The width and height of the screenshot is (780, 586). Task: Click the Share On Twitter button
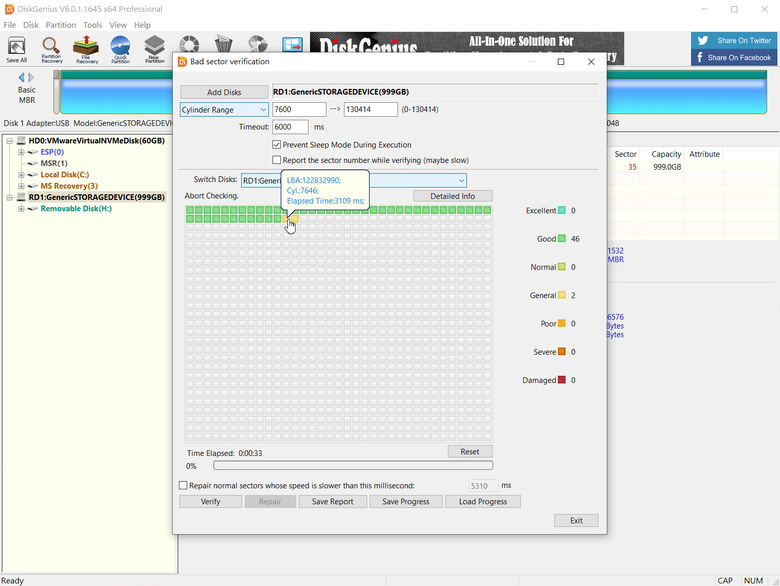733,40
